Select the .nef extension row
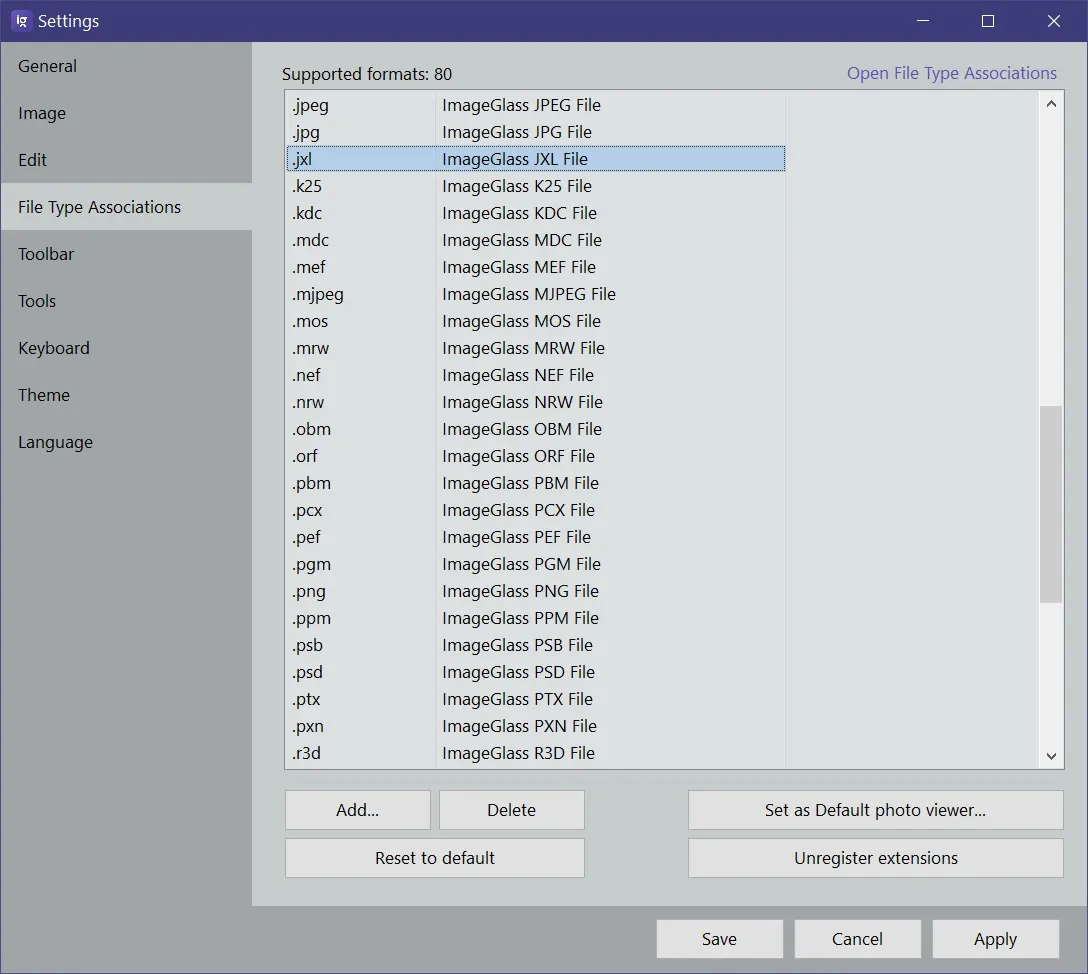This screenshot has height=974, width=1088. (x=536, y=375)
